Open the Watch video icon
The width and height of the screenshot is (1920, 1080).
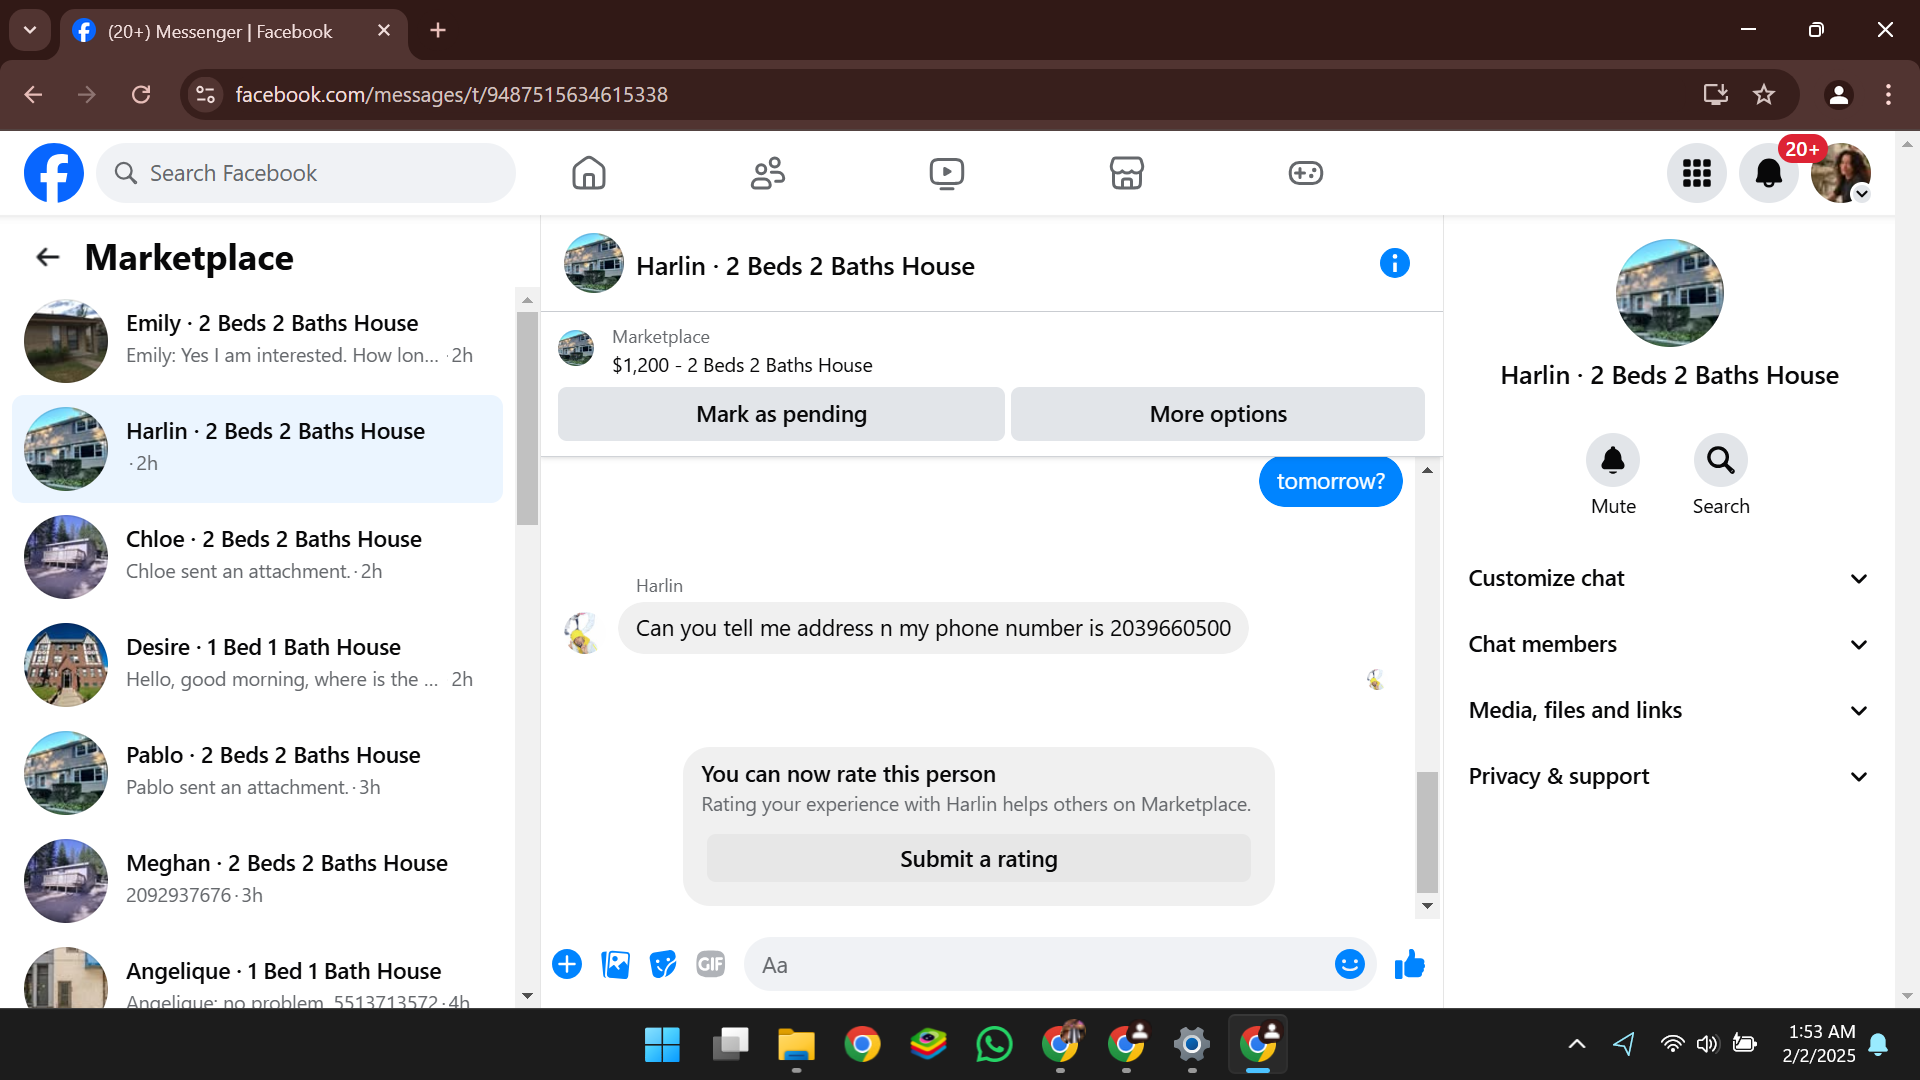(946, 173)
